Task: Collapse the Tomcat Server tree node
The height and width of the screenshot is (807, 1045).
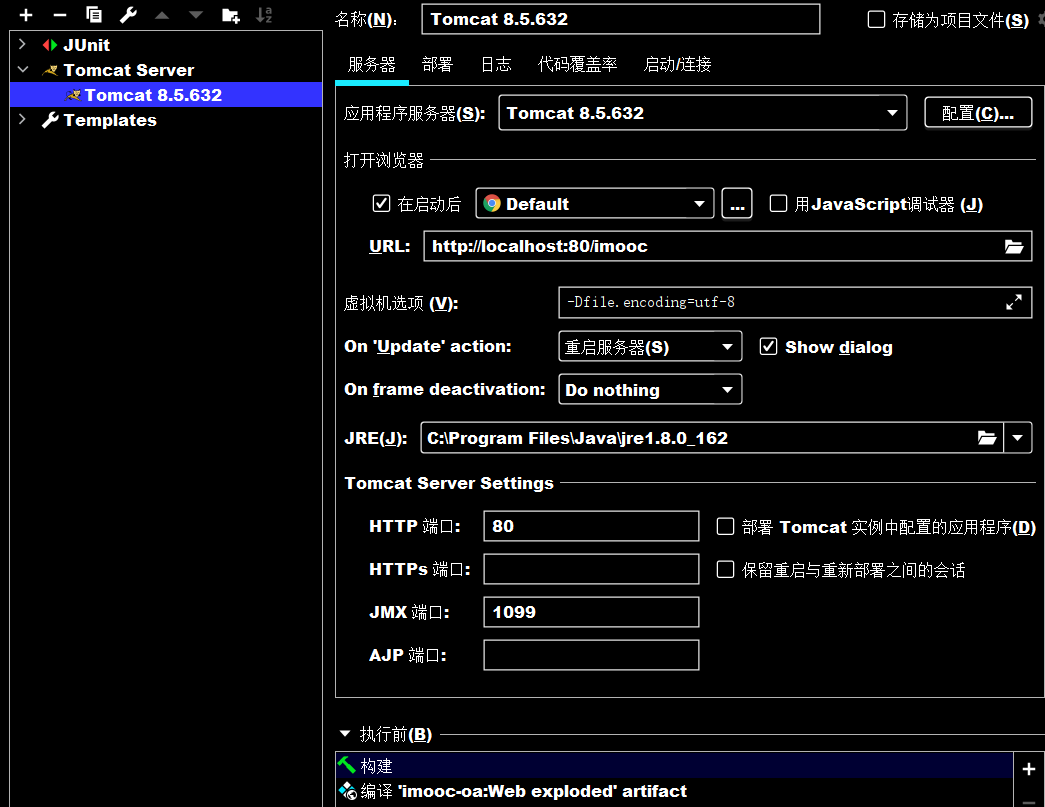Action: [23, 69]
